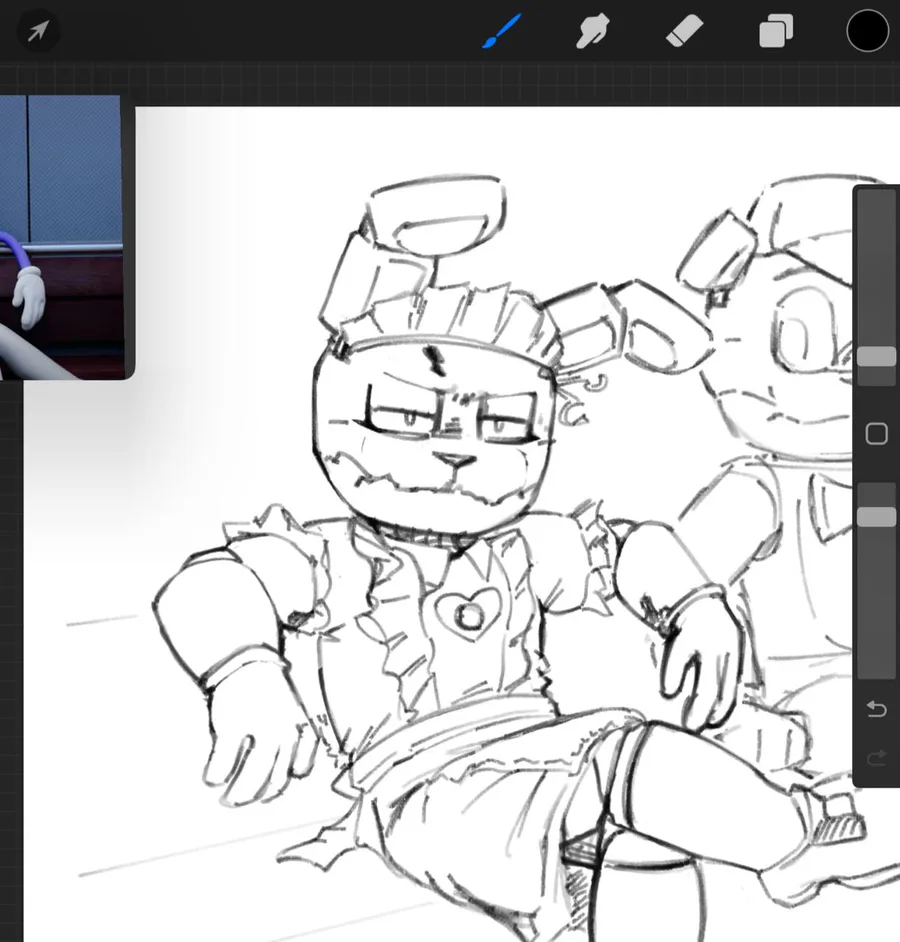900x942 pixels.
Task: Open the black active color swatch
Action: [868, 31]
